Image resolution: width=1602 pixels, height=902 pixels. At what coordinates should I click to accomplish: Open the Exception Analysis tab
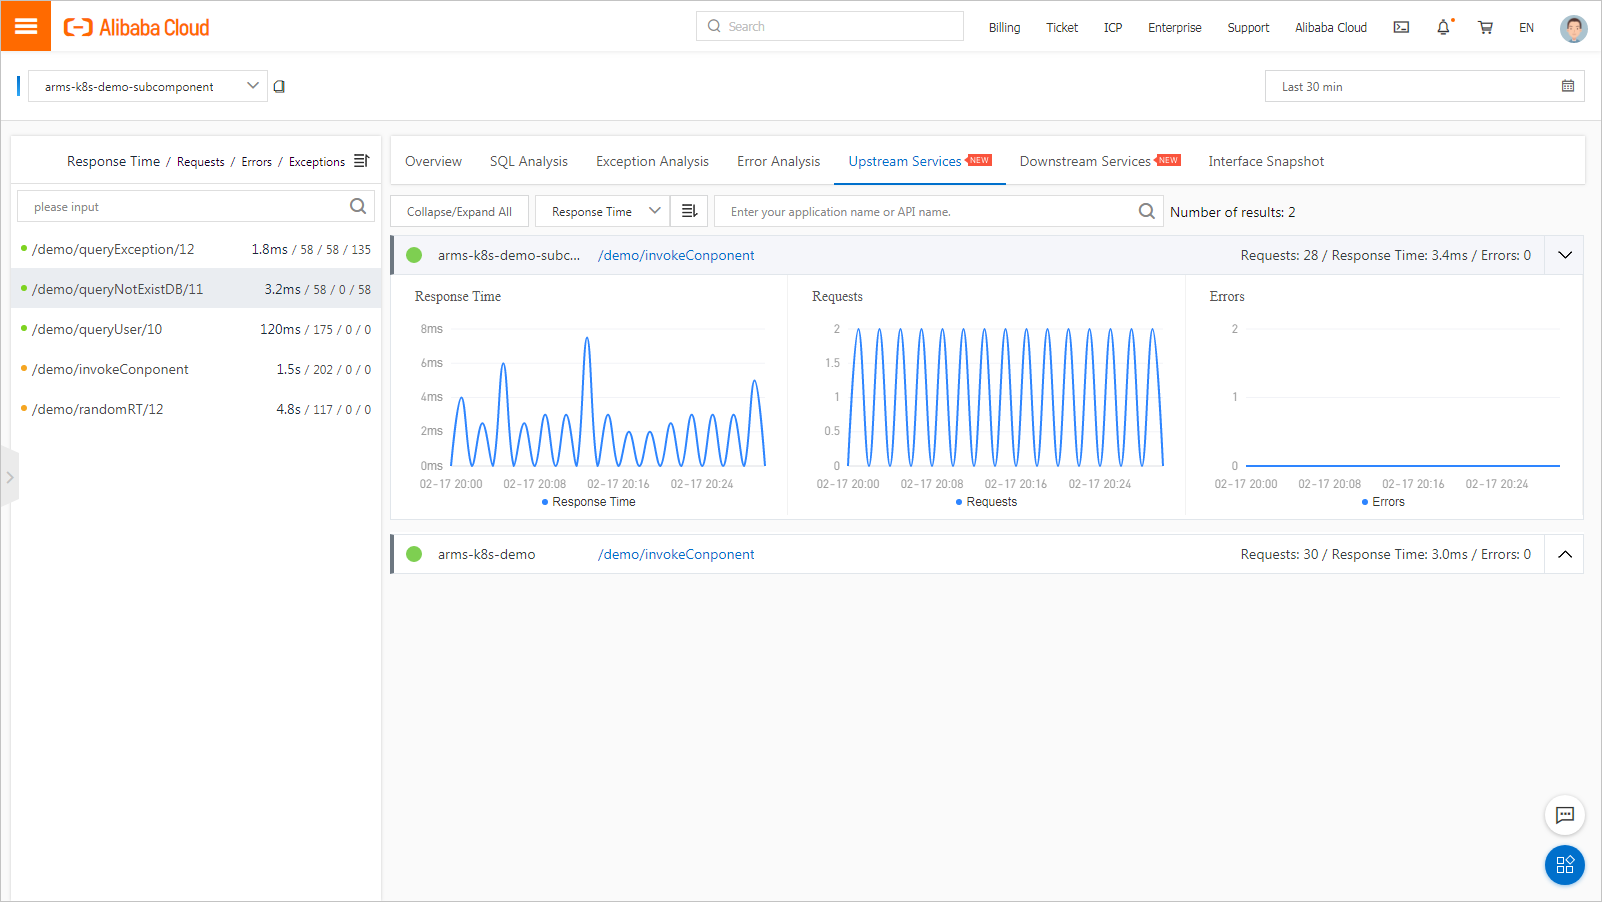click(652, 161)
